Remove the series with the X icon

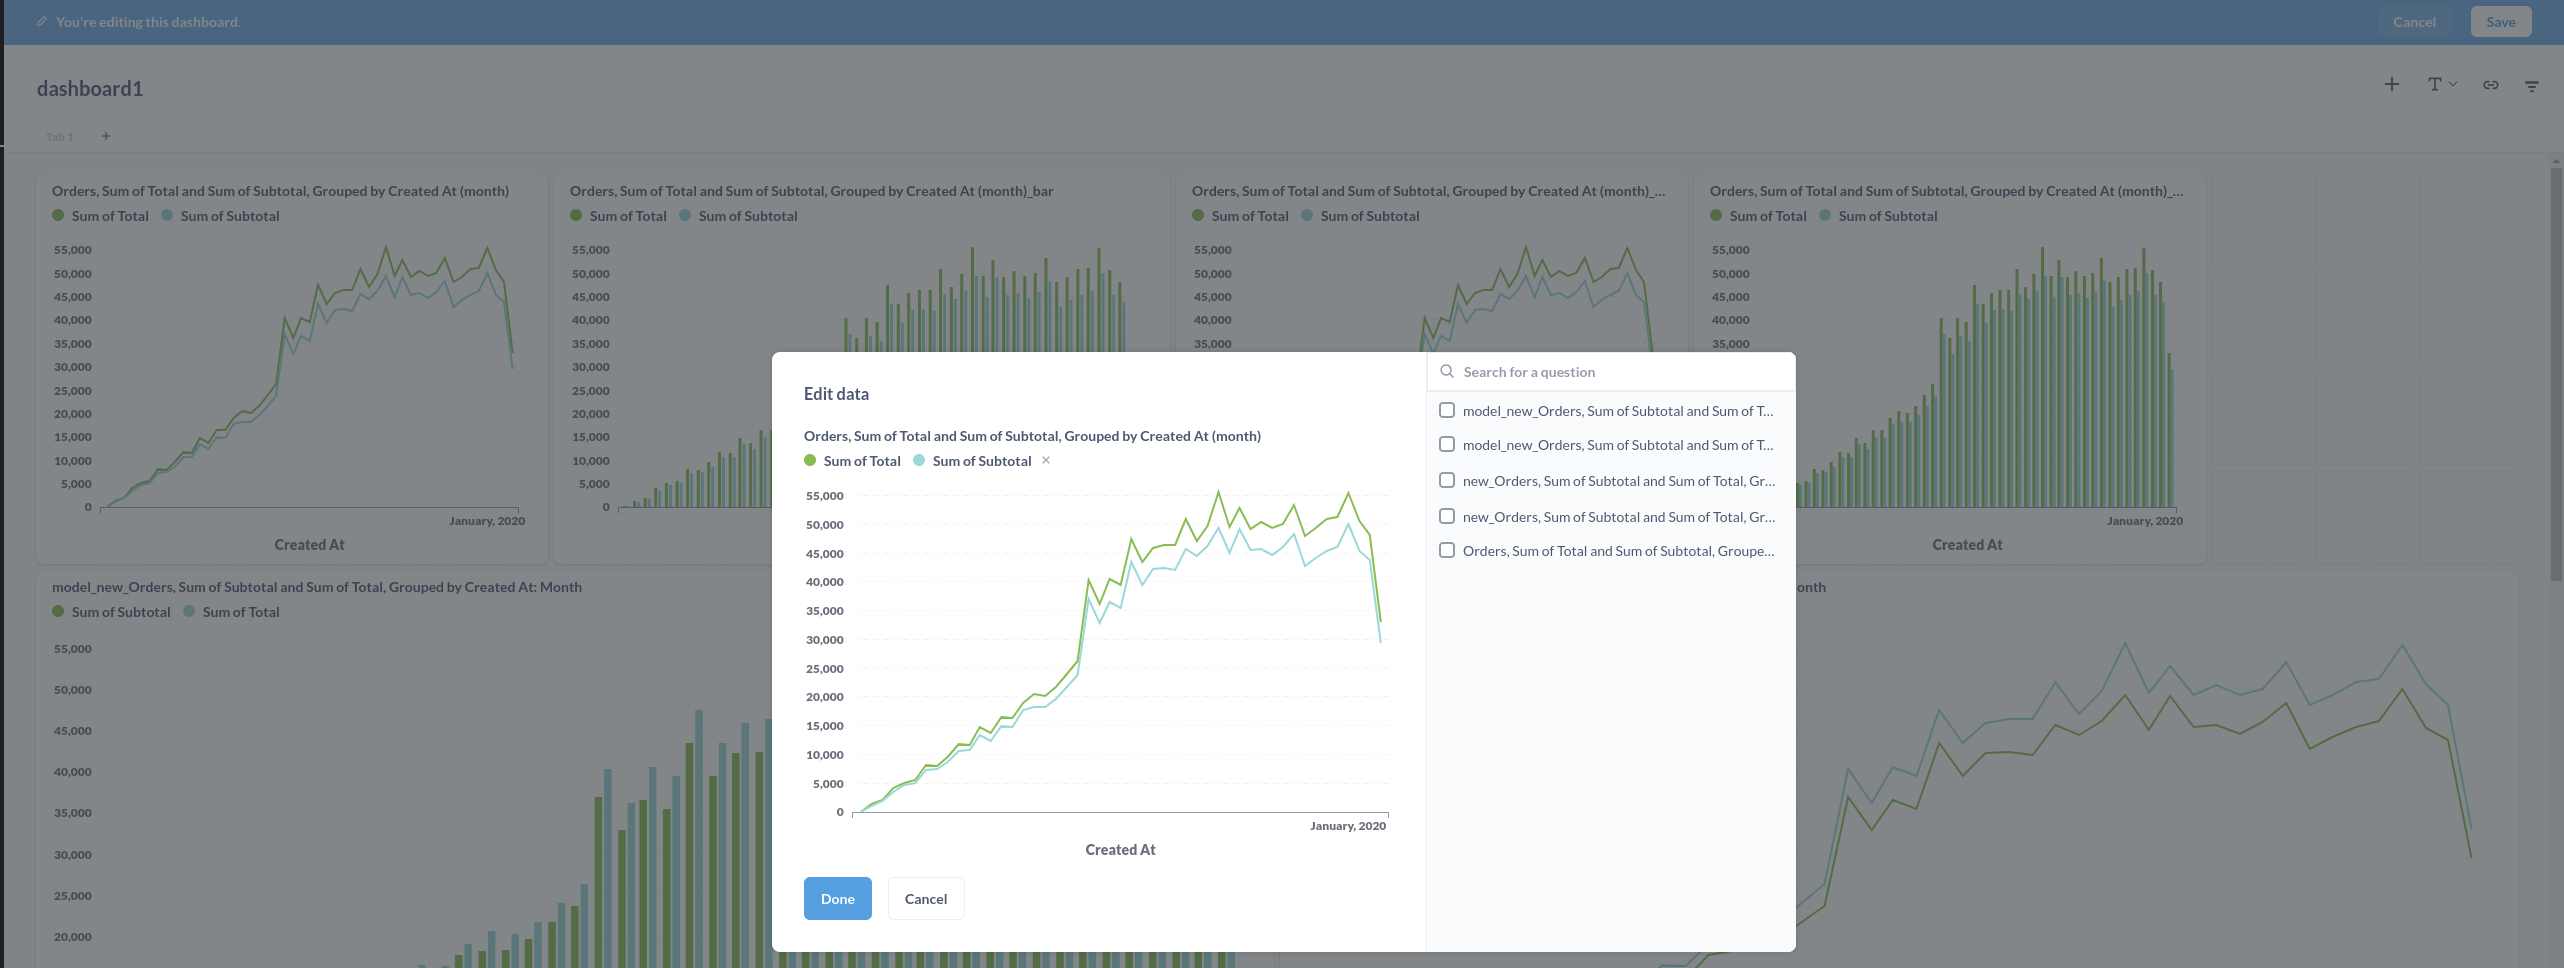(x=1046, y=460)
